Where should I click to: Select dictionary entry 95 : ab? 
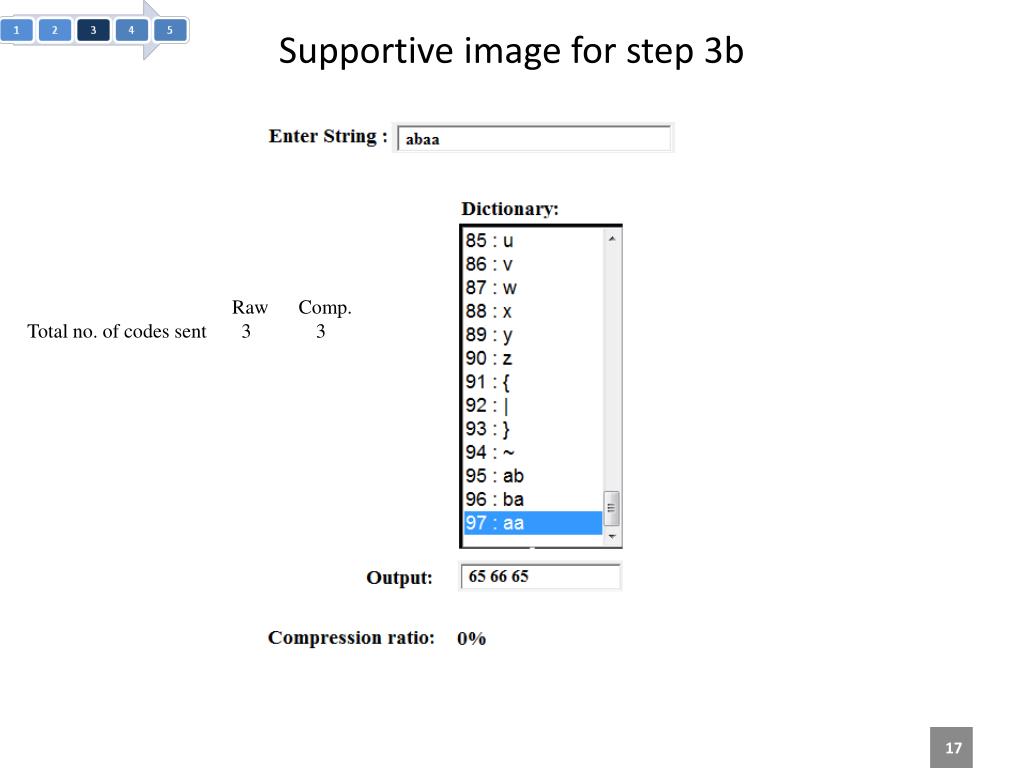pos(533,476)
